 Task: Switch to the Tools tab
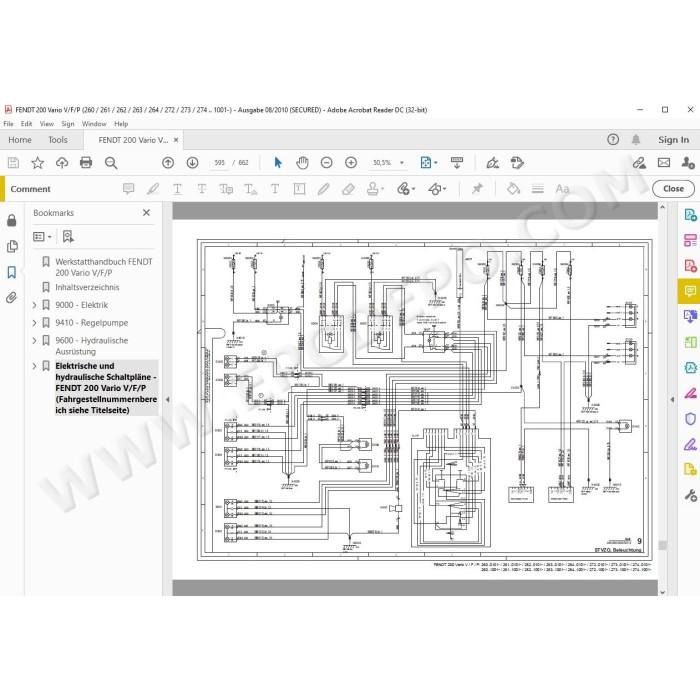tap(58, 140)
